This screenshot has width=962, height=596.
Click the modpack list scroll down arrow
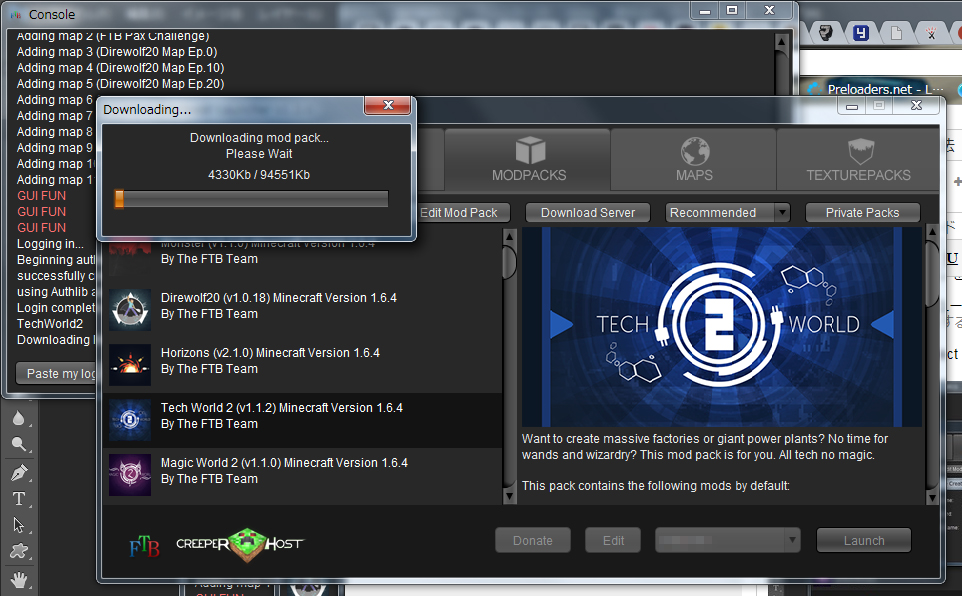point(509,495)
